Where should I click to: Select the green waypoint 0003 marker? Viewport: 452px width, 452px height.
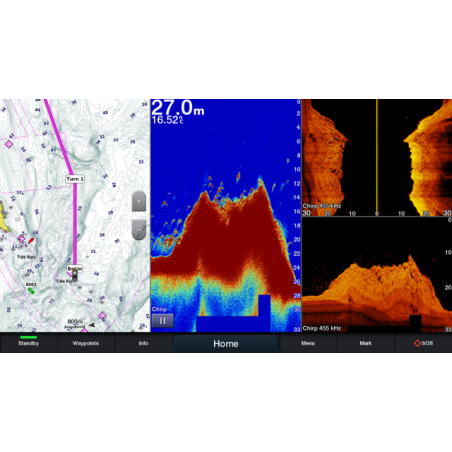coord(31,290)
